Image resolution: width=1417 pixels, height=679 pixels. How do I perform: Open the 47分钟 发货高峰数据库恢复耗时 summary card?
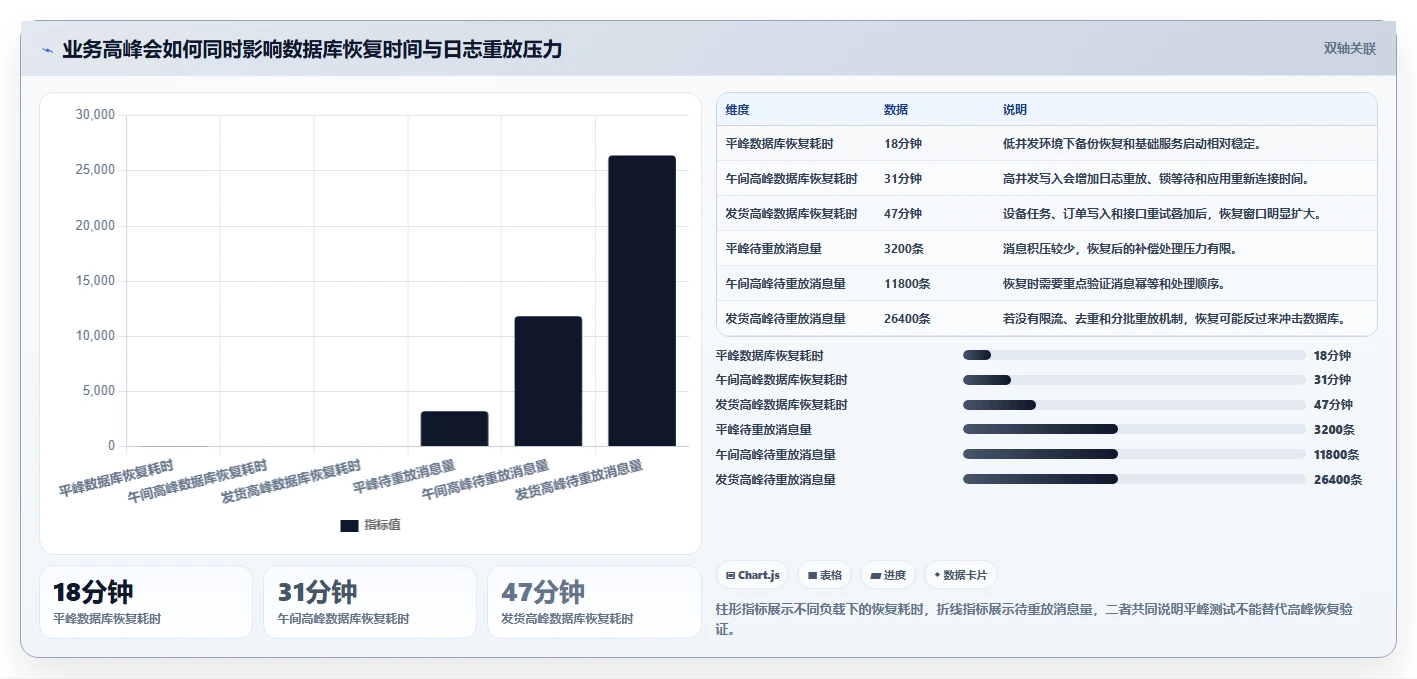tap(594, 602)
